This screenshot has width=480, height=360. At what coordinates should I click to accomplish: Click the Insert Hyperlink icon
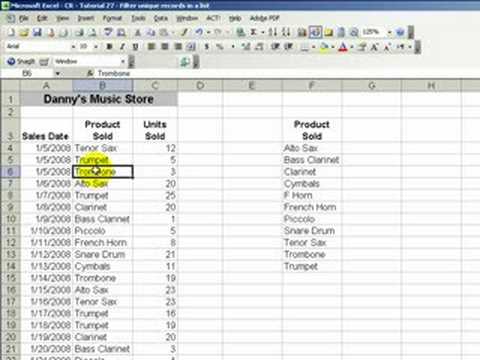pos(240,32)
